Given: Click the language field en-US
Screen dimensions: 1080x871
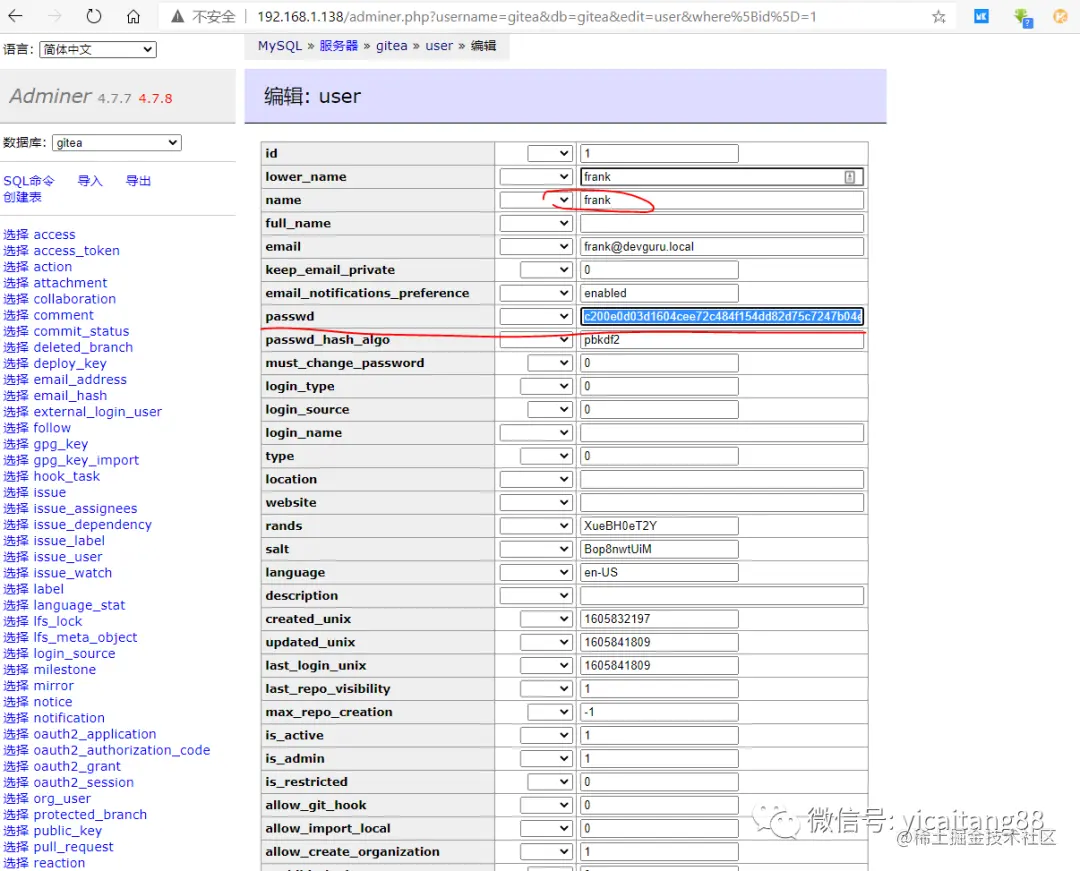Looking at the screenshot, I should click(659, 573).
